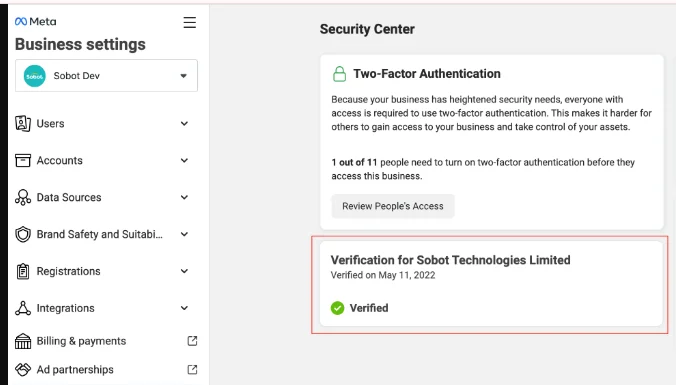Click the Brand Safety shield icon

23,235
